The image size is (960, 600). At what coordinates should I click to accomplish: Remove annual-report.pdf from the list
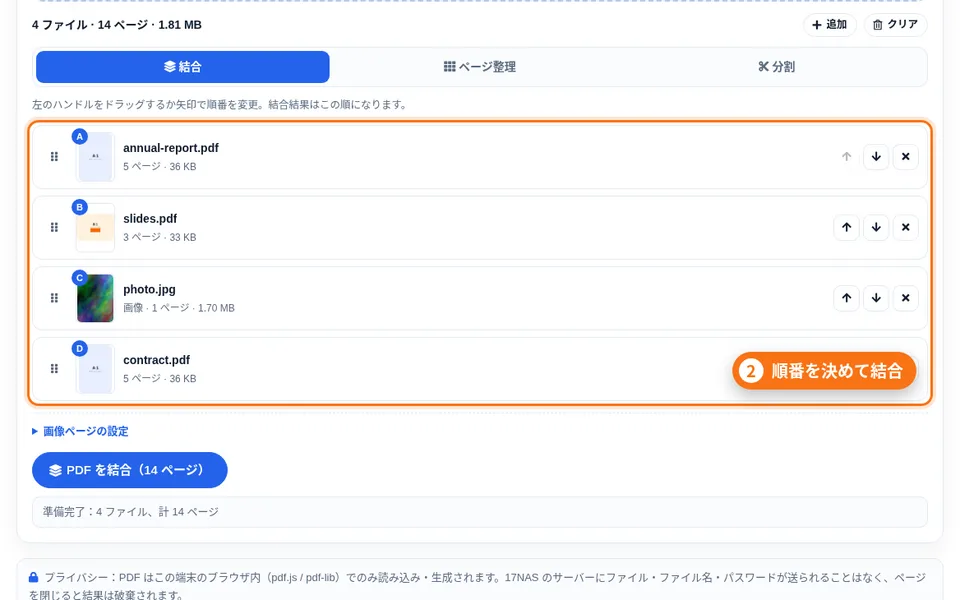point(906,157)
